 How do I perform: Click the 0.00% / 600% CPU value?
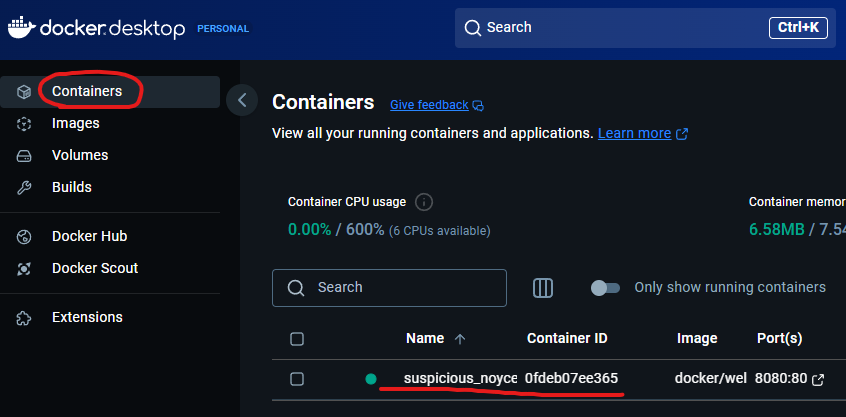coord(336,230)
